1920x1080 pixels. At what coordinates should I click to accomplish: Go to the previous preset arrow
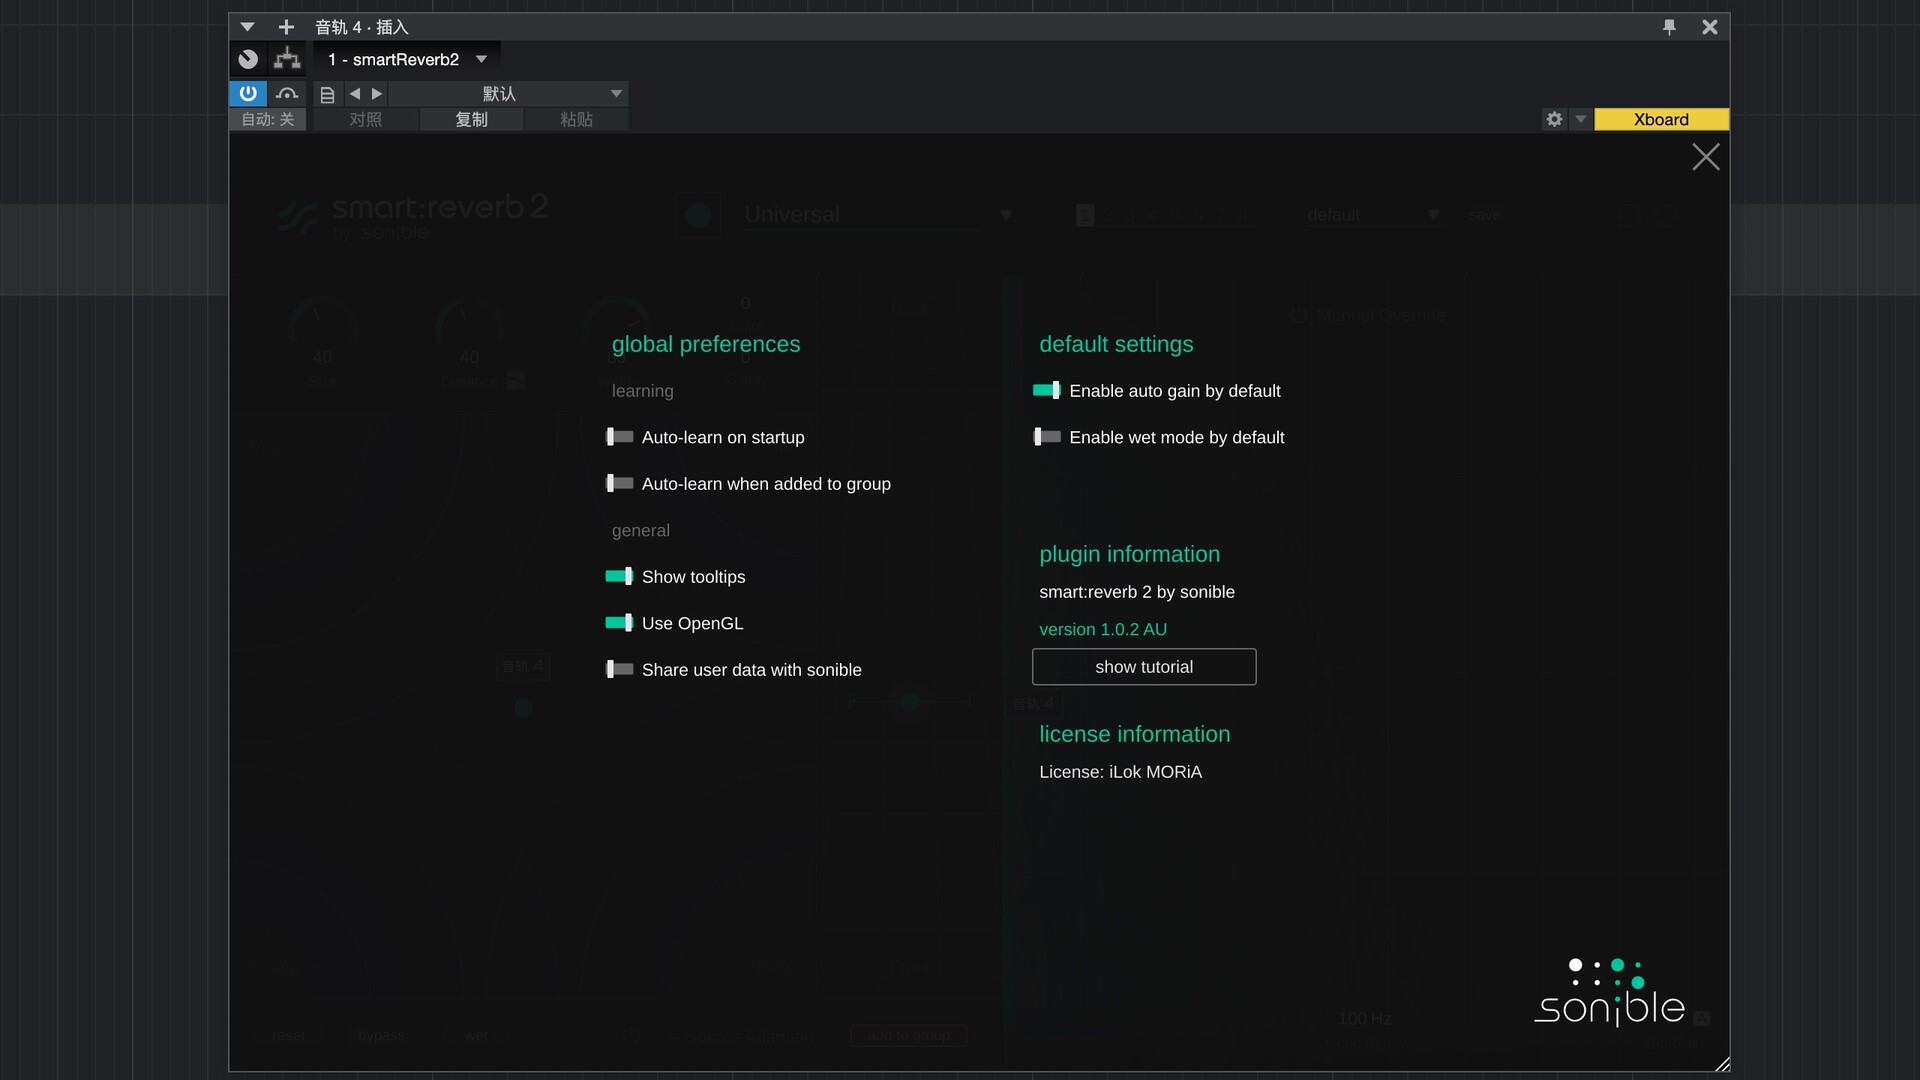click(354, 93)
